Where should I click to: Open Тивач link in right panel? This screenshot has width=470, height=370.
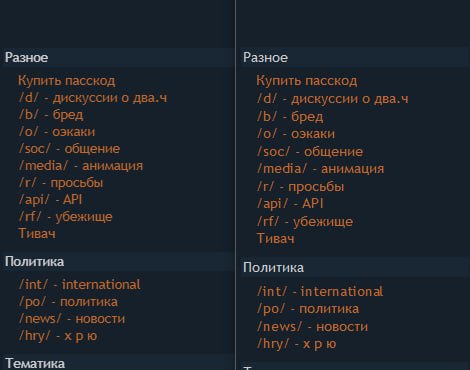tap(276, 239)
